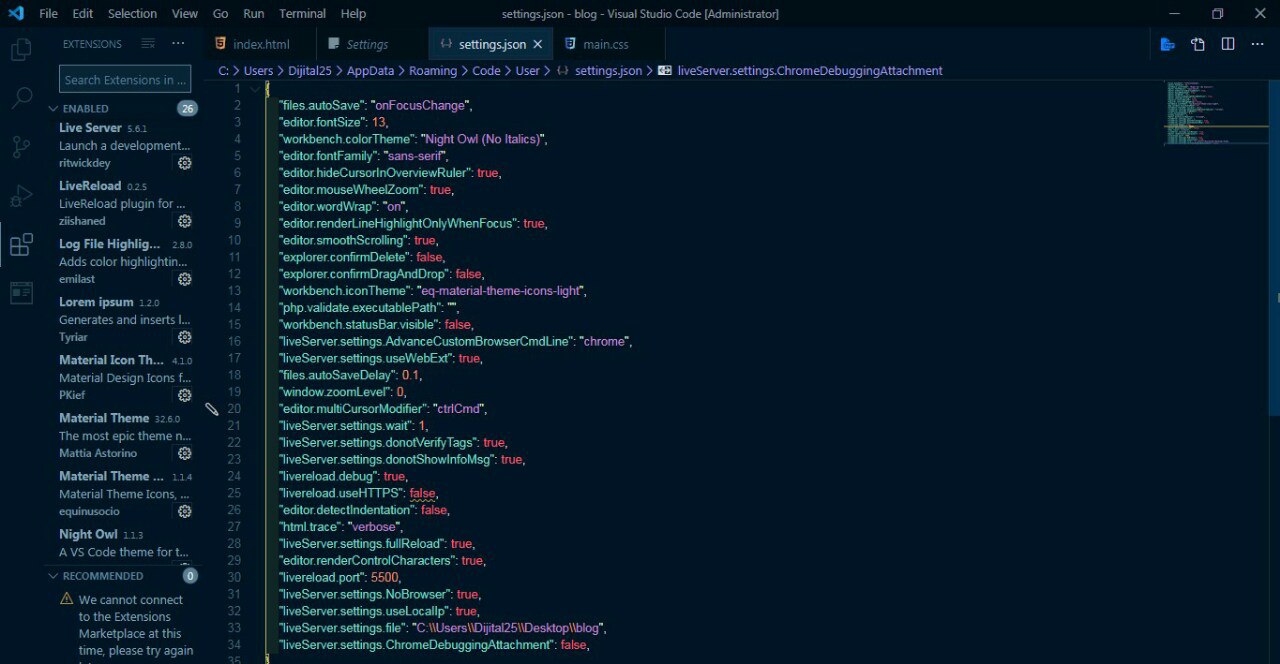The height and width of the screenshot is (664, 1280).
Task: Click the enabled extensions count badge 26
Action: point(187,108)
